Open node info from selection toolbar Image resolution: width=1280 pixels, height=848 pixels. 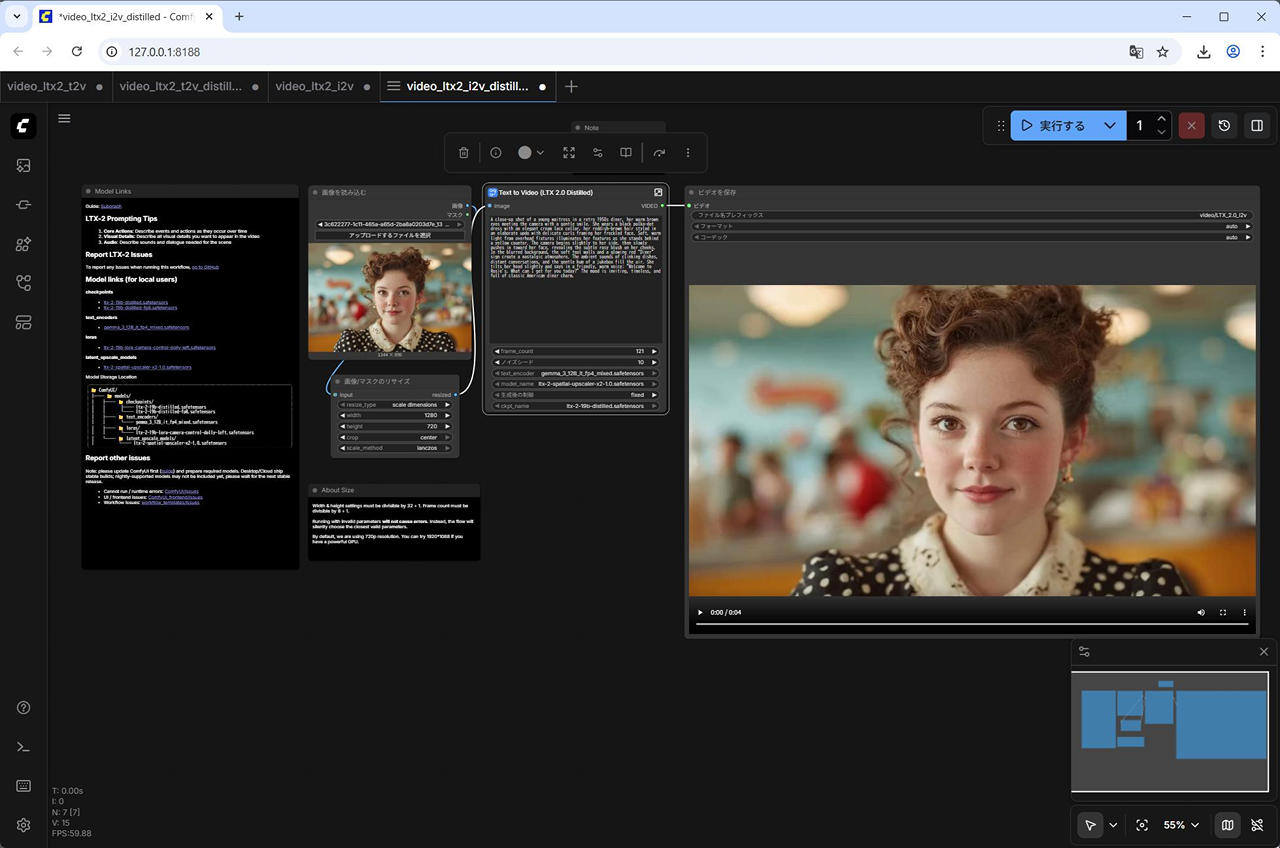[496, 153]
